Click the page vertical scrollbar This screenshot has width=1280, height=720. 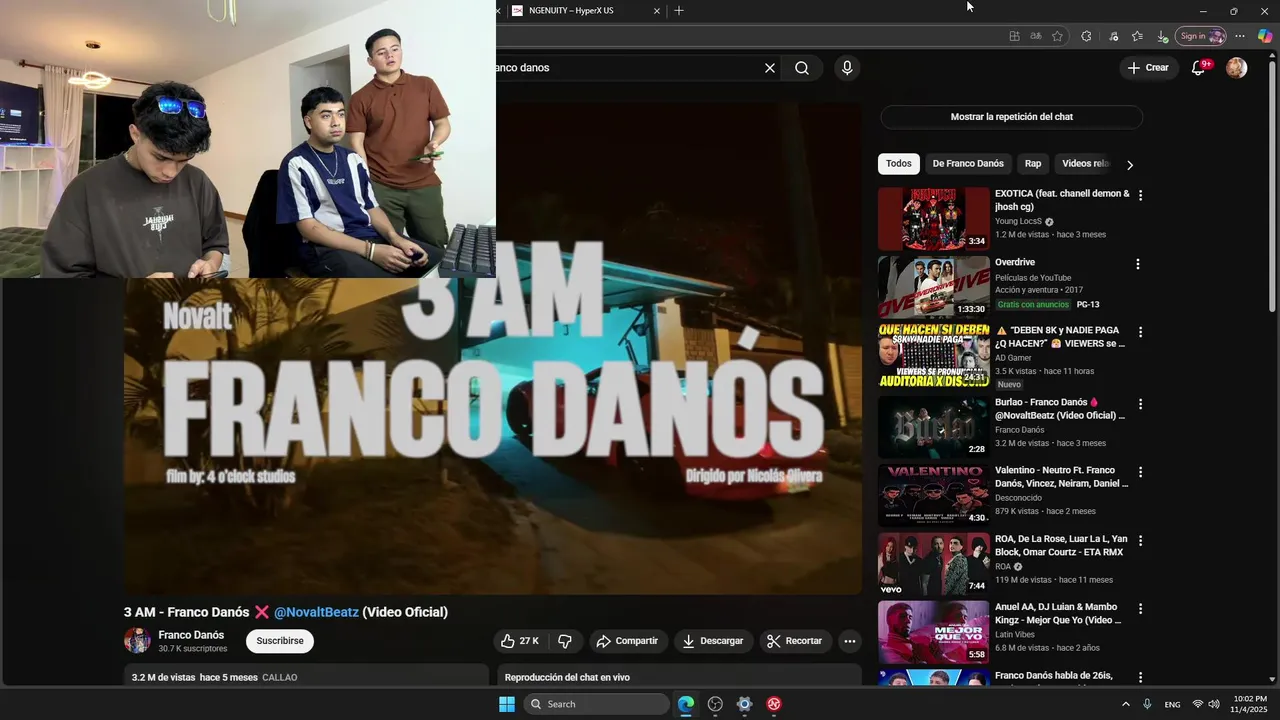(x=1273, y=185)
